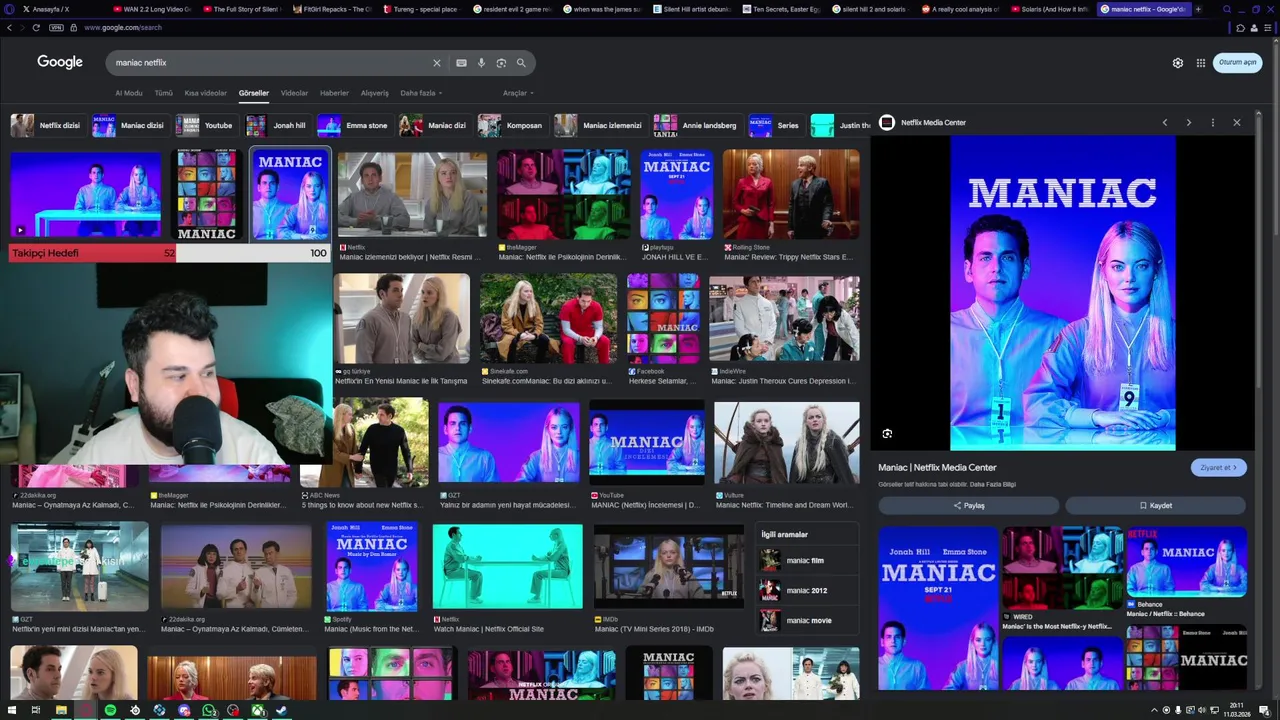1280x720 pixels.
Task: Open Steam from the taskbar
Action: [282, 710]
